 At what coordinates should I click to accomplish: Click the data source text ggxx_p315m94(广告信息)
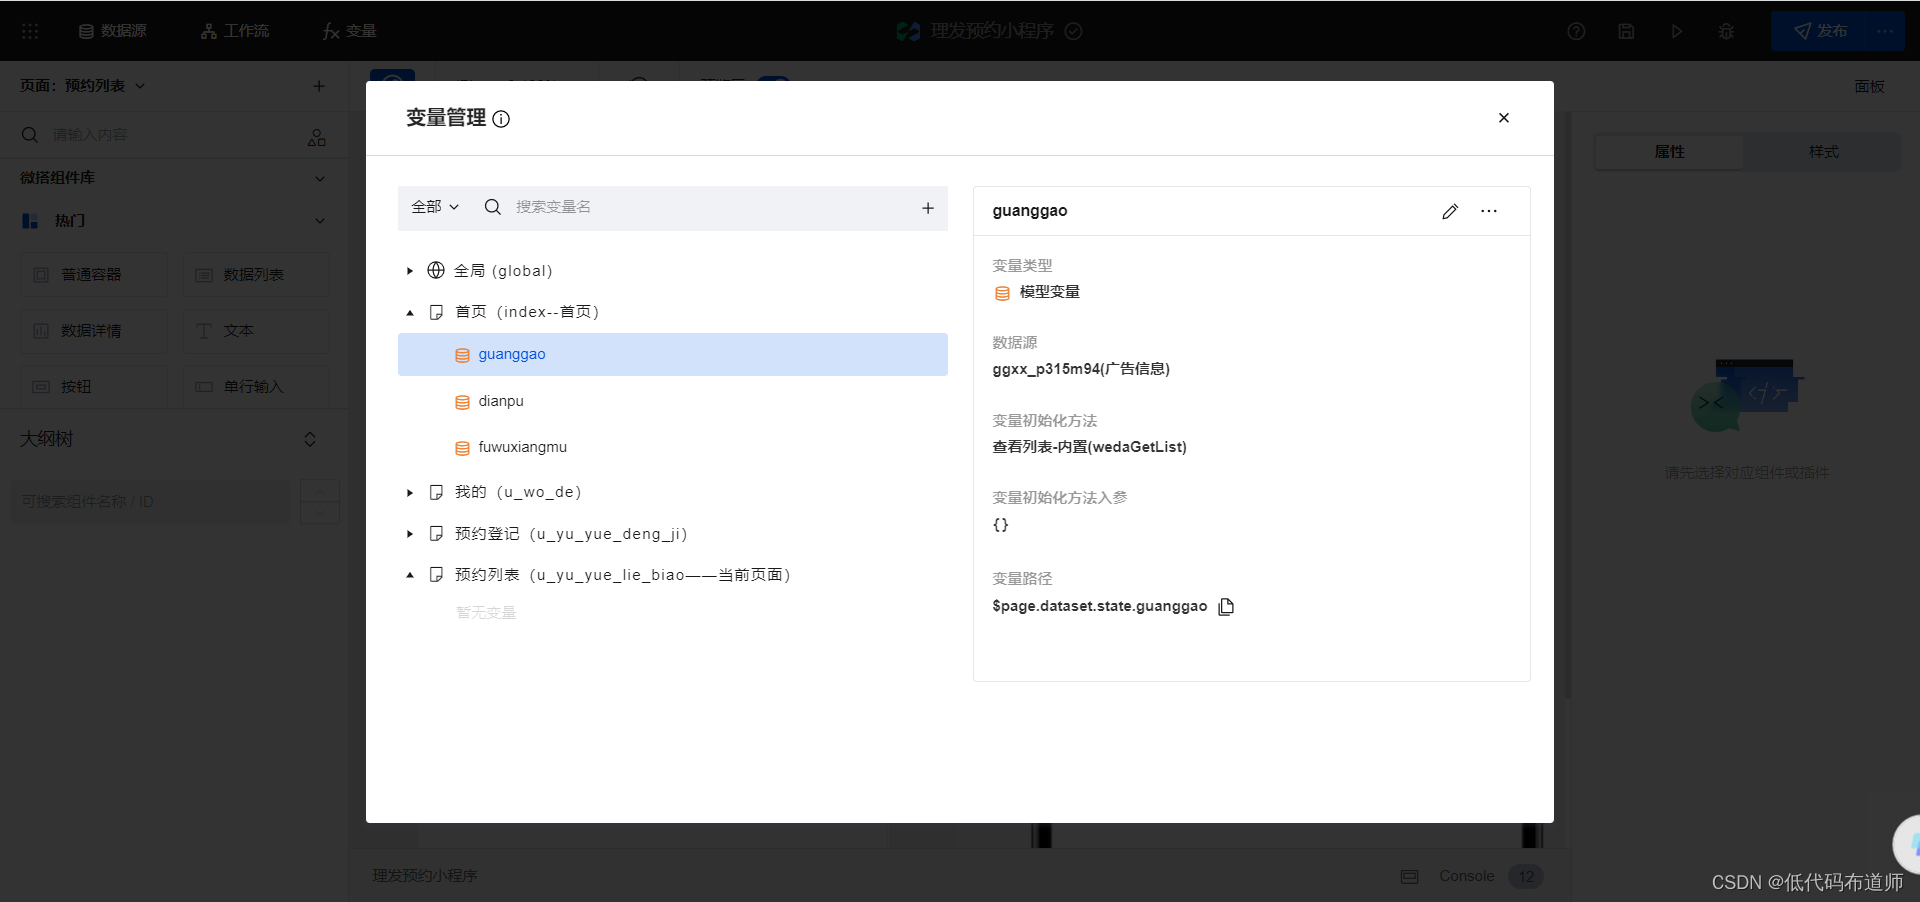[1081, 369]
